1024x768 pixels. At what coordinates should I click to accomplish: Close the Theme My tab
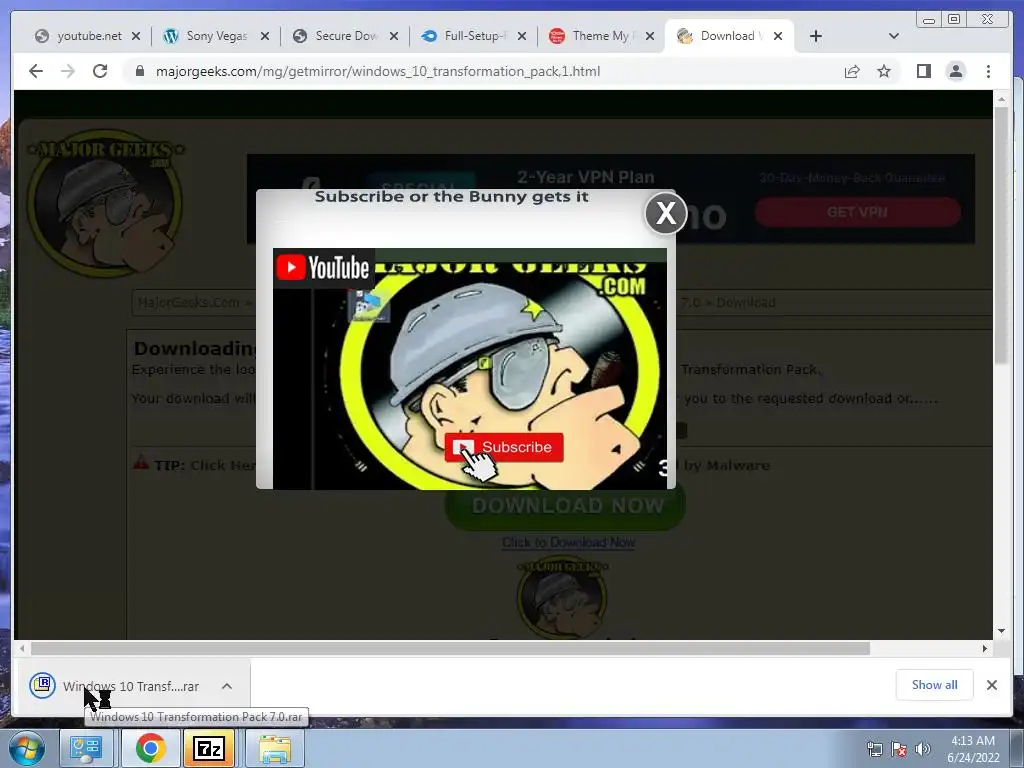pos(650,36)
